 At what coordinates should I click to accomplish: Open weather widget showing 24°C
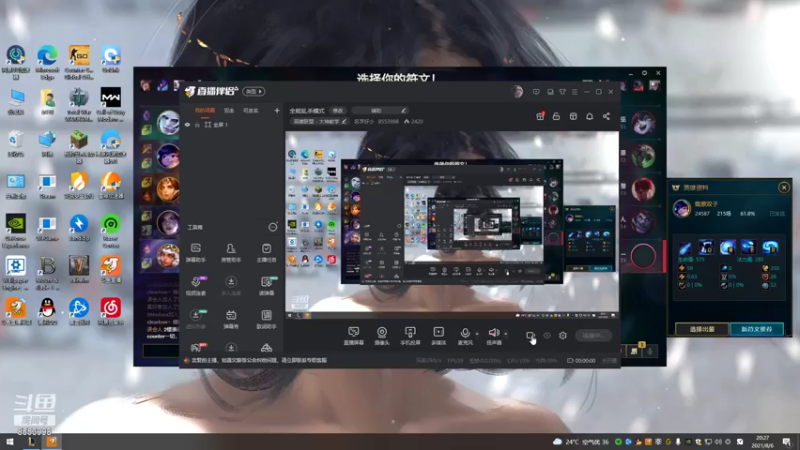click(x=581, y=442)
